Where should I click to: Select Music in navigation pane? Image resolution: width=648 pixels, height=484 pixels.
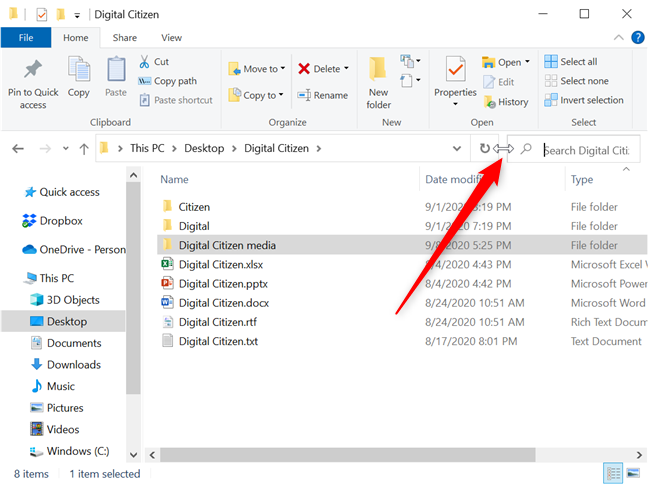53,386
